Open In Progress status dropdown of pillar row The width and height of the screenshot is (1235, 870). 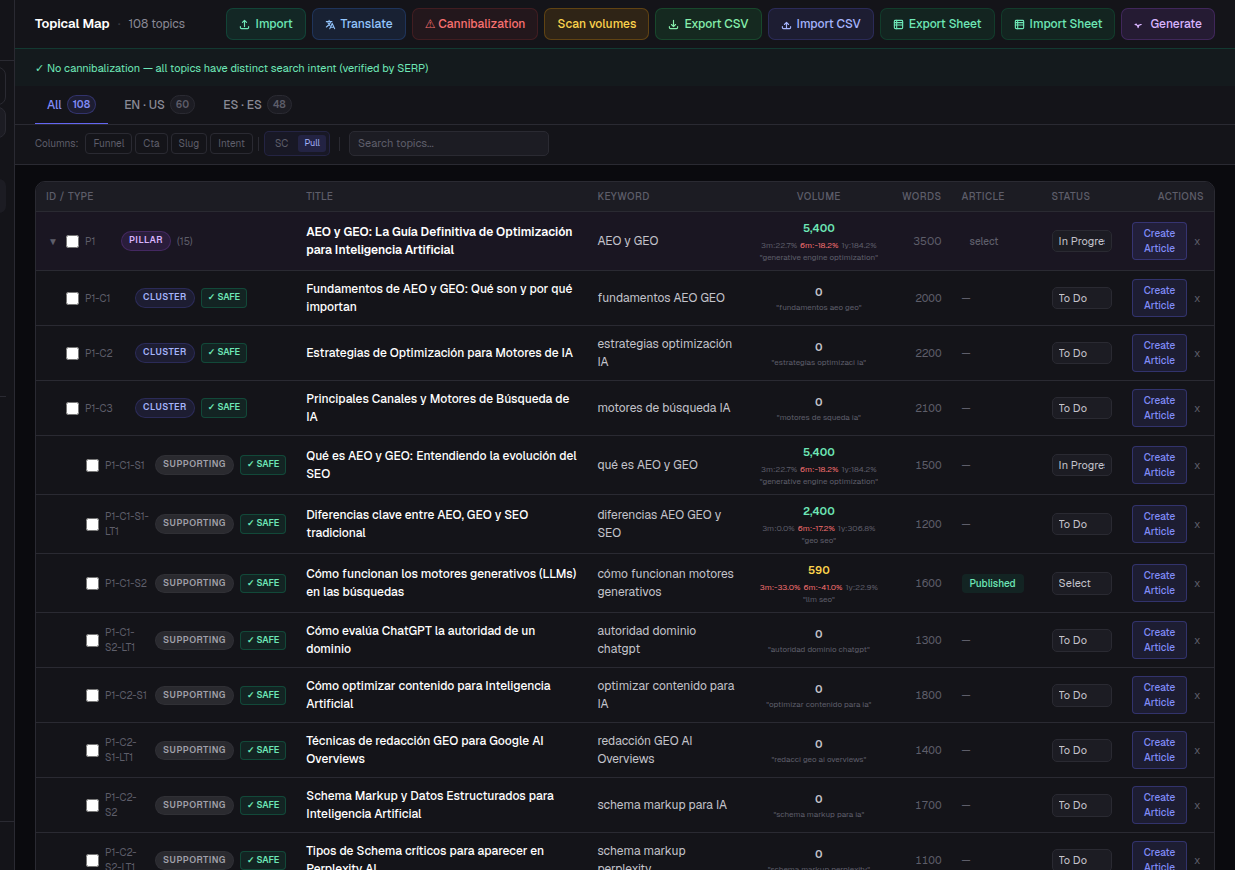(x=1081, y=241)
